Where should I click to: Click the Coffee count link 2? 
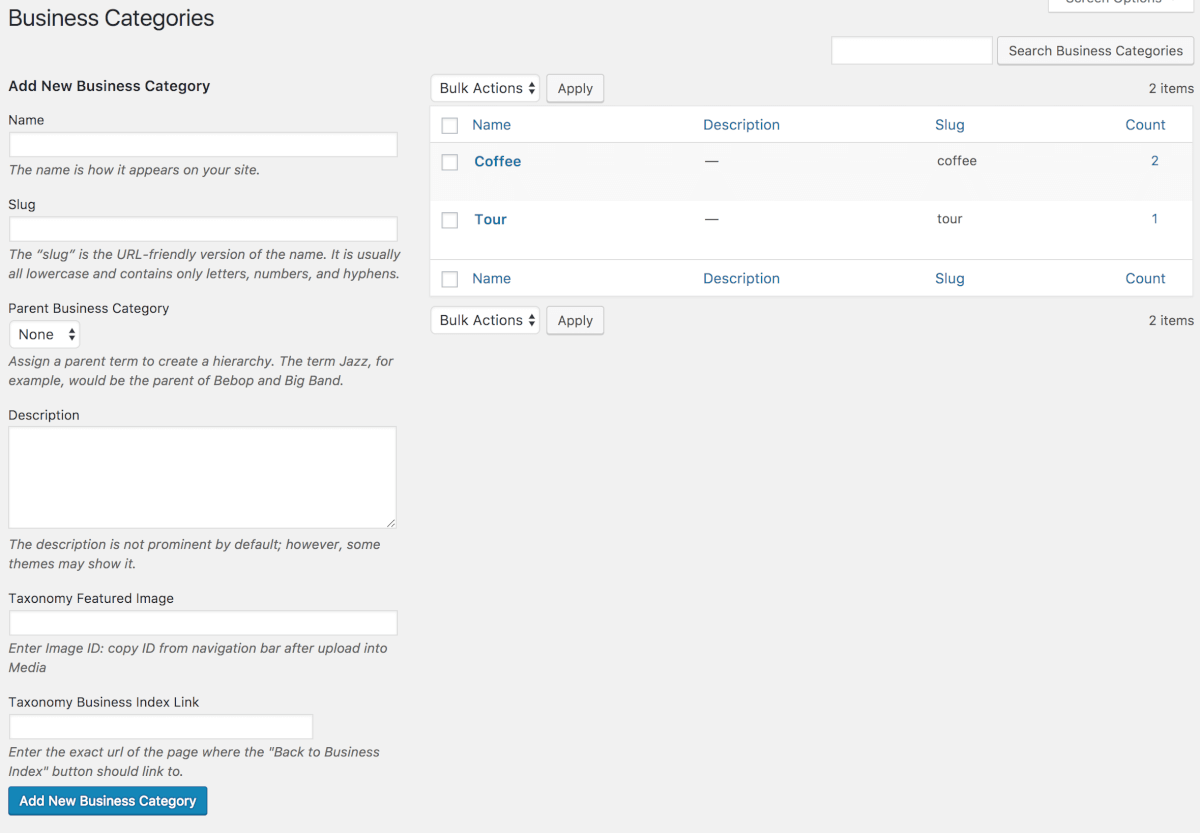coord(1154,161)
